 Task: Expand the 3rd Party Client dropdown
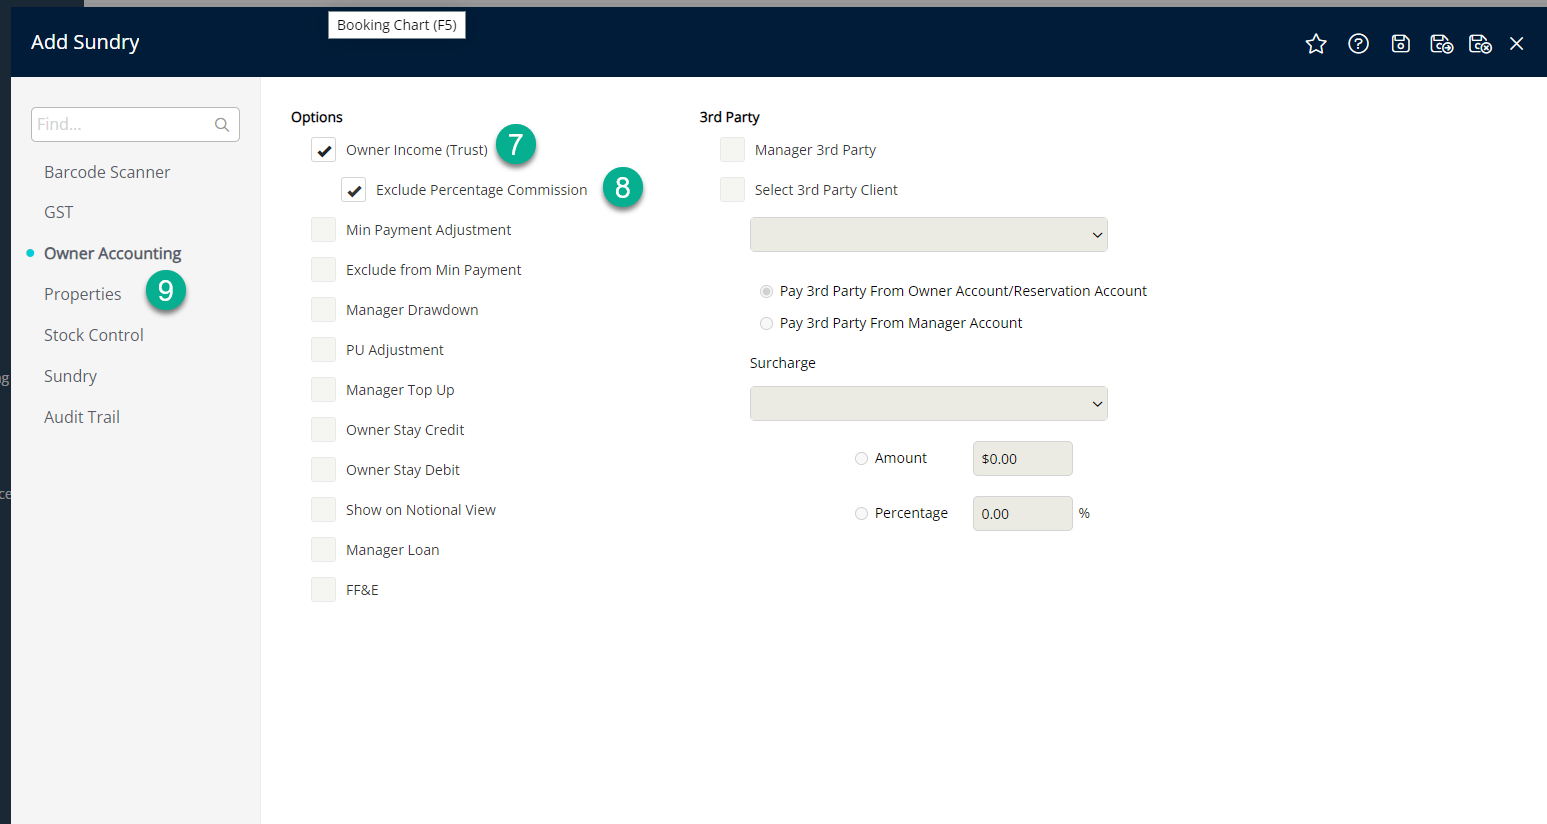928,235
